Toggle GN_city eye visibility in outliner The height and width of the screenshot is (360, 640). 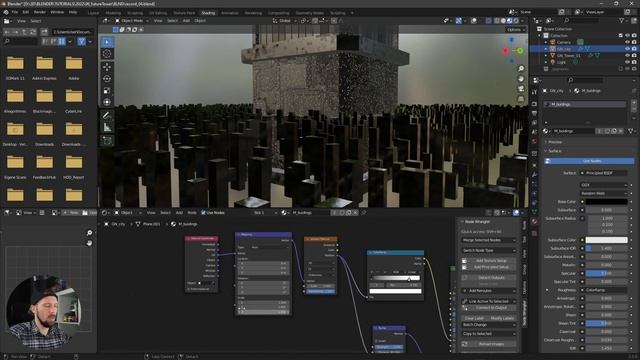tap(627, 49)
